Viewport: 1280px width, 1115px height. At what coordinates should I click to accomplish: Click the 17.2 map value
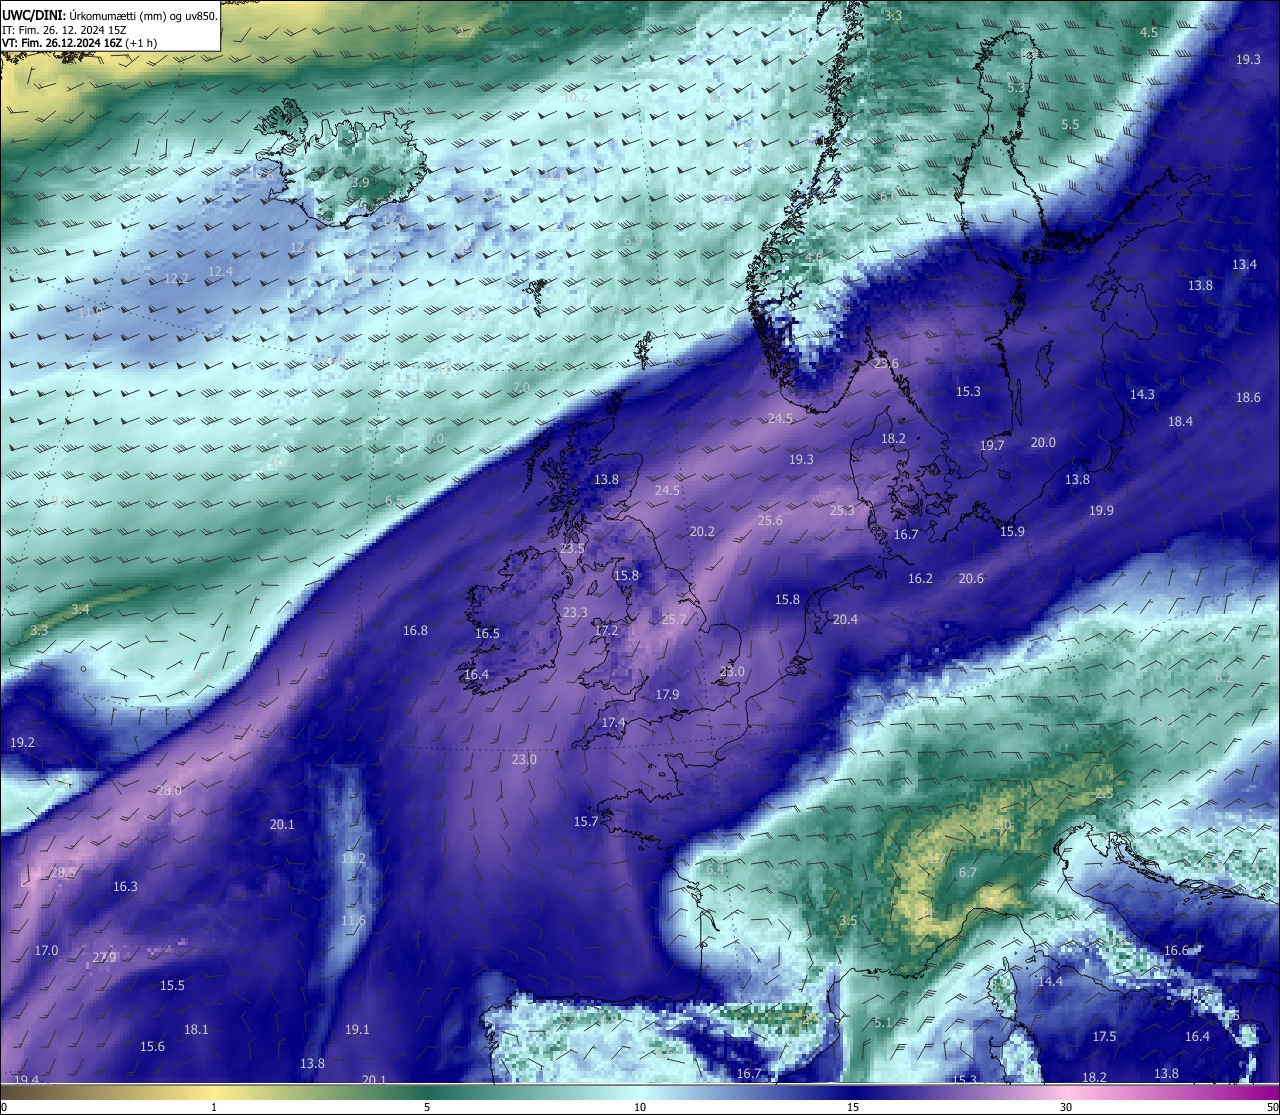(606, 630)
